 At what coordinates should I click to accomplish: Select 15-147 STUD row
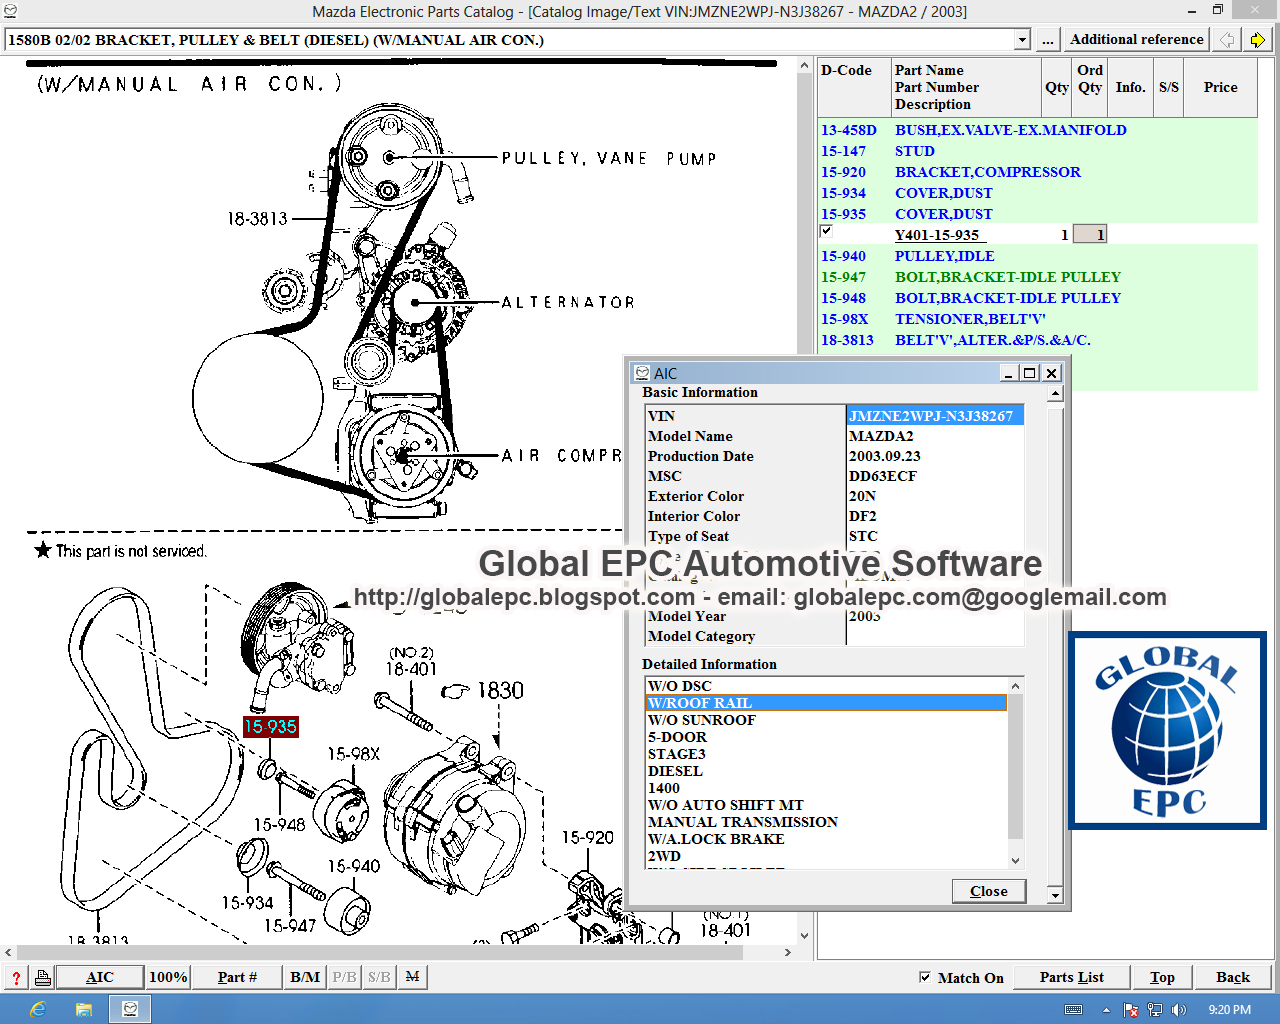pos(1037,151)
